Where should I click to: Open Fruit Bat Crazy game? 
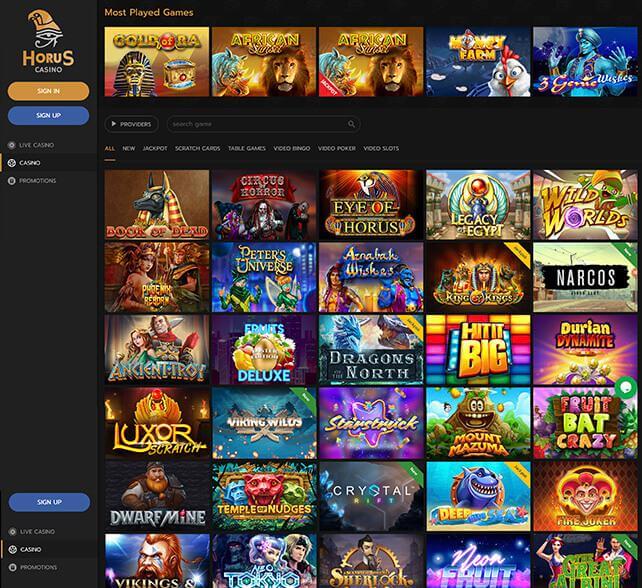point(585,423)
